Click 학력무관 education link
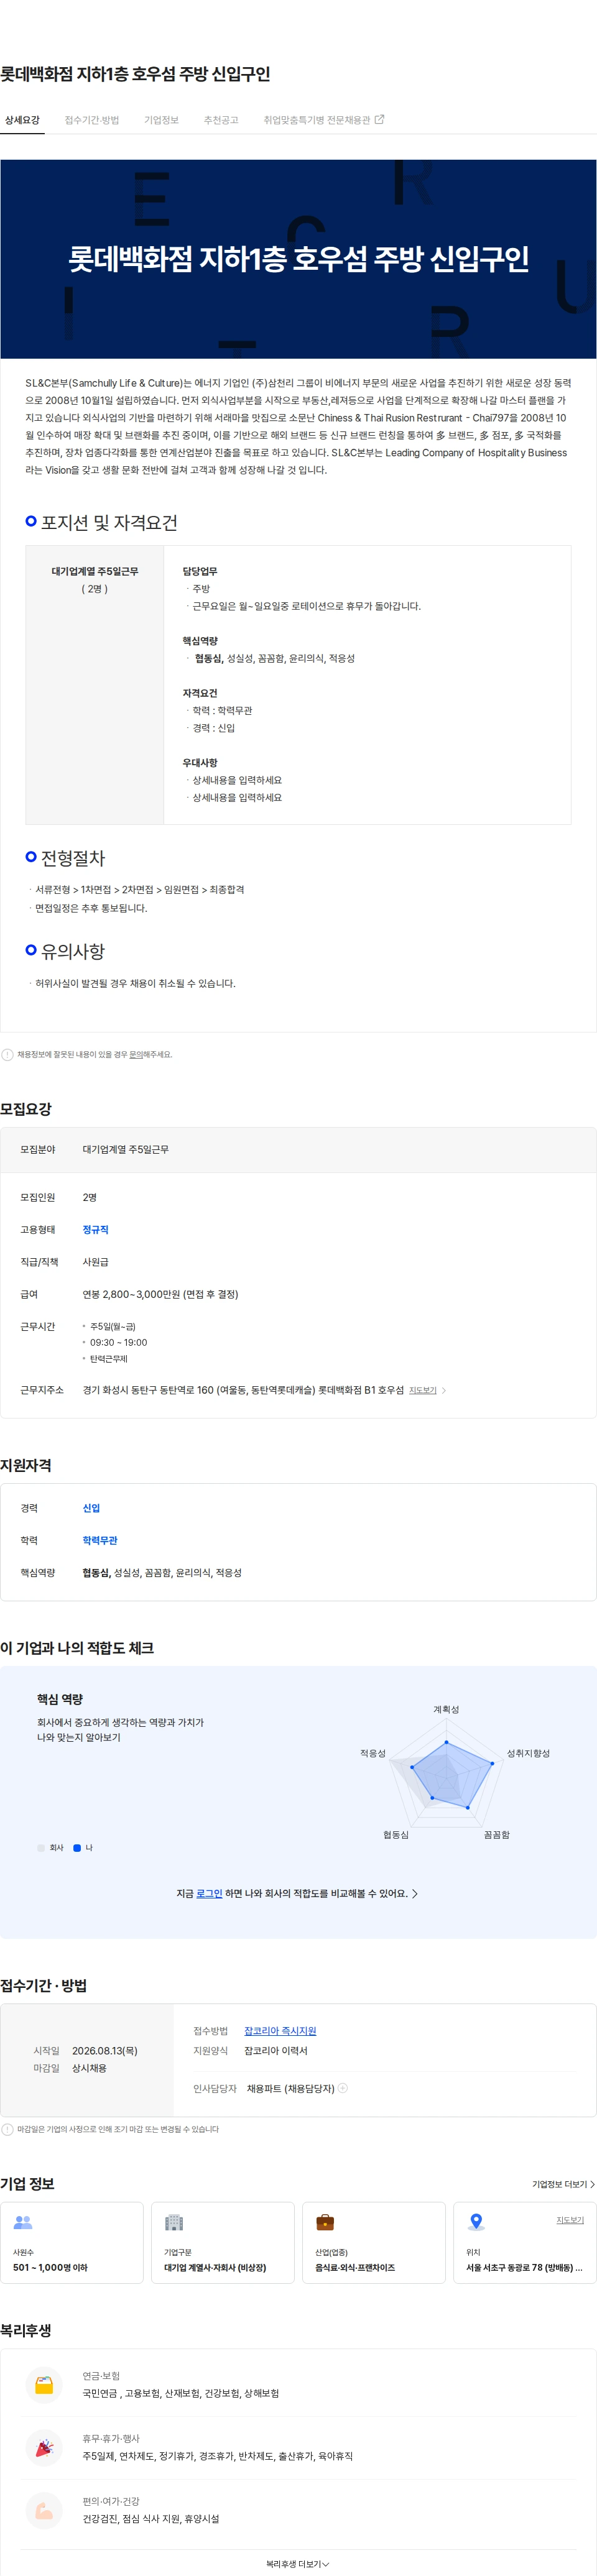The height and width of the screenshot is (2576, 597). click(100, 1540)
